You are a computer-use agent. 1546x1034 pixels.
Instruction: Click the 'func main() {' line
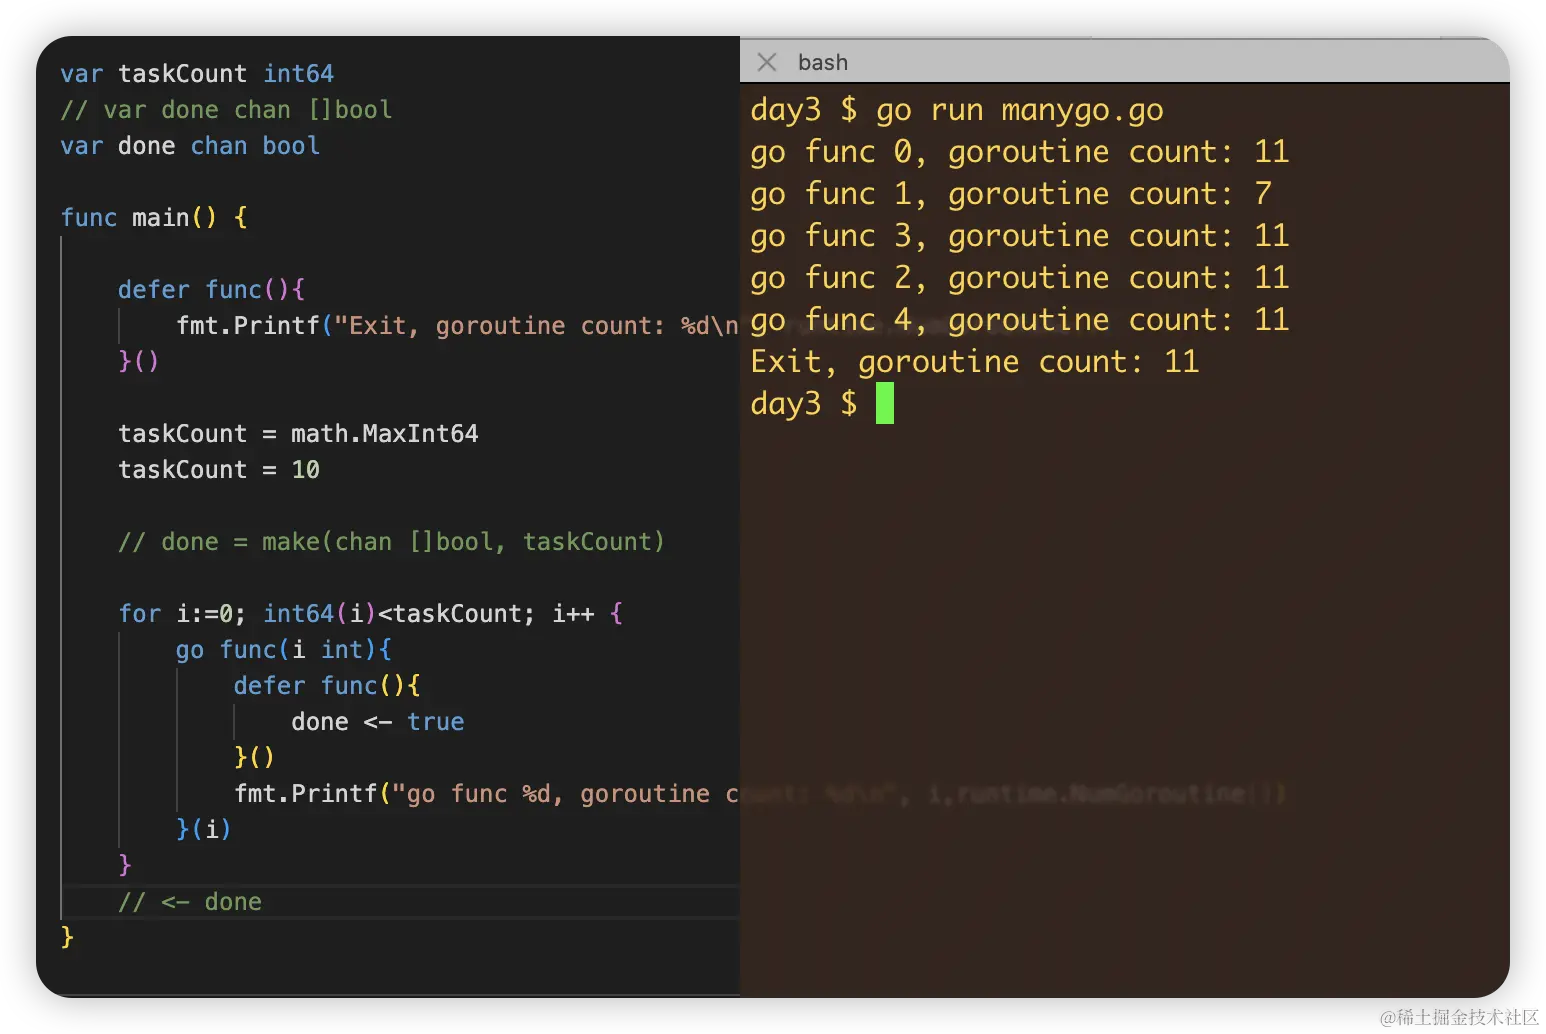click(x=154, y=218)
